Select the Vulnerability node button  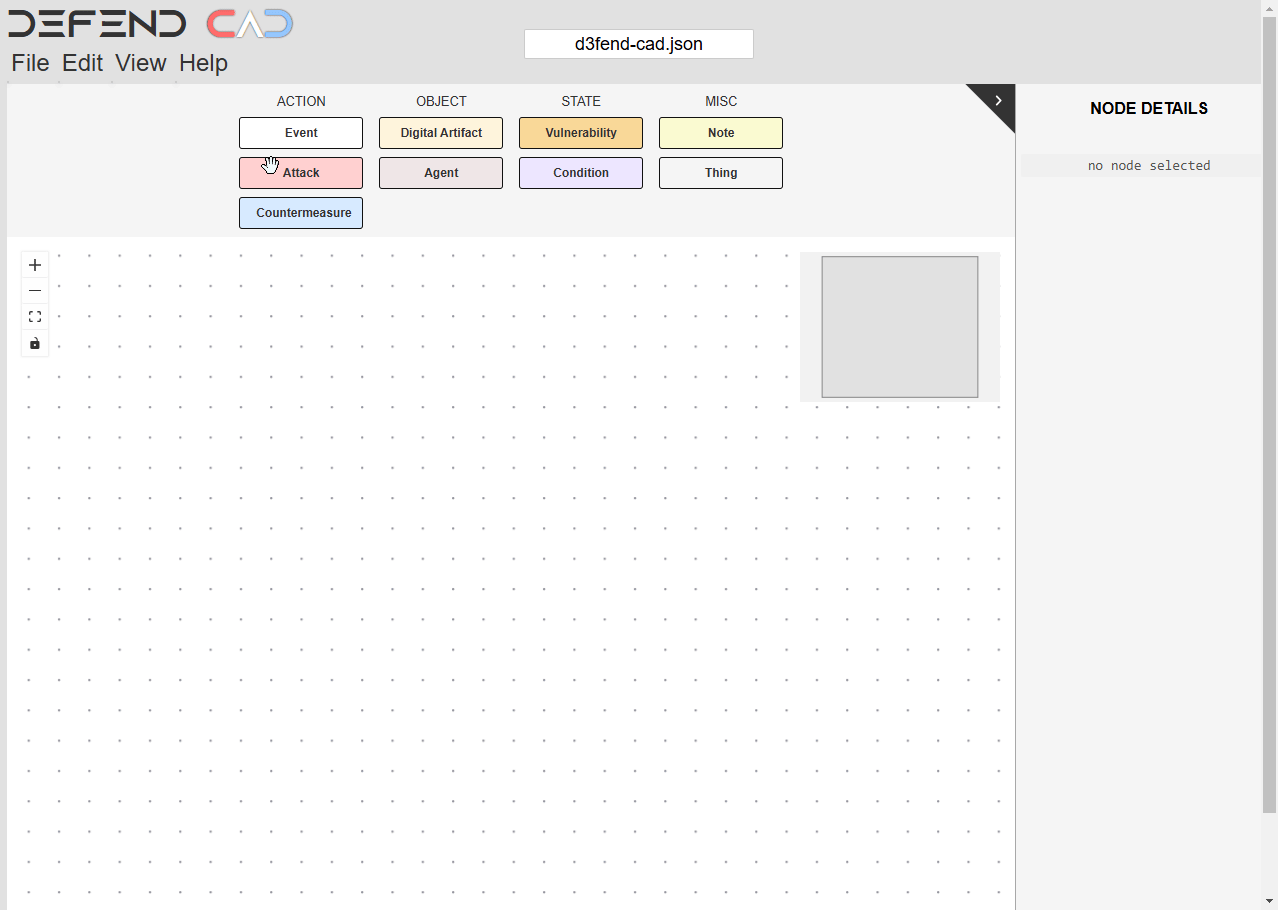click(581, 133)
